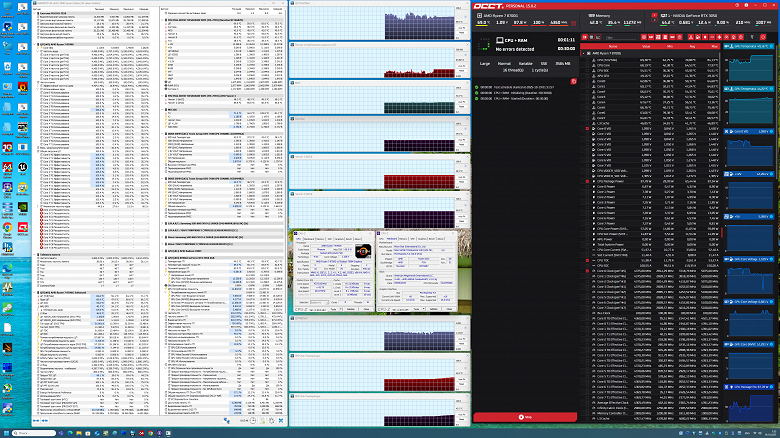
Task: Open socket Selection dropdown in CPU-Z CPU tab
Action: click(319, 302)
